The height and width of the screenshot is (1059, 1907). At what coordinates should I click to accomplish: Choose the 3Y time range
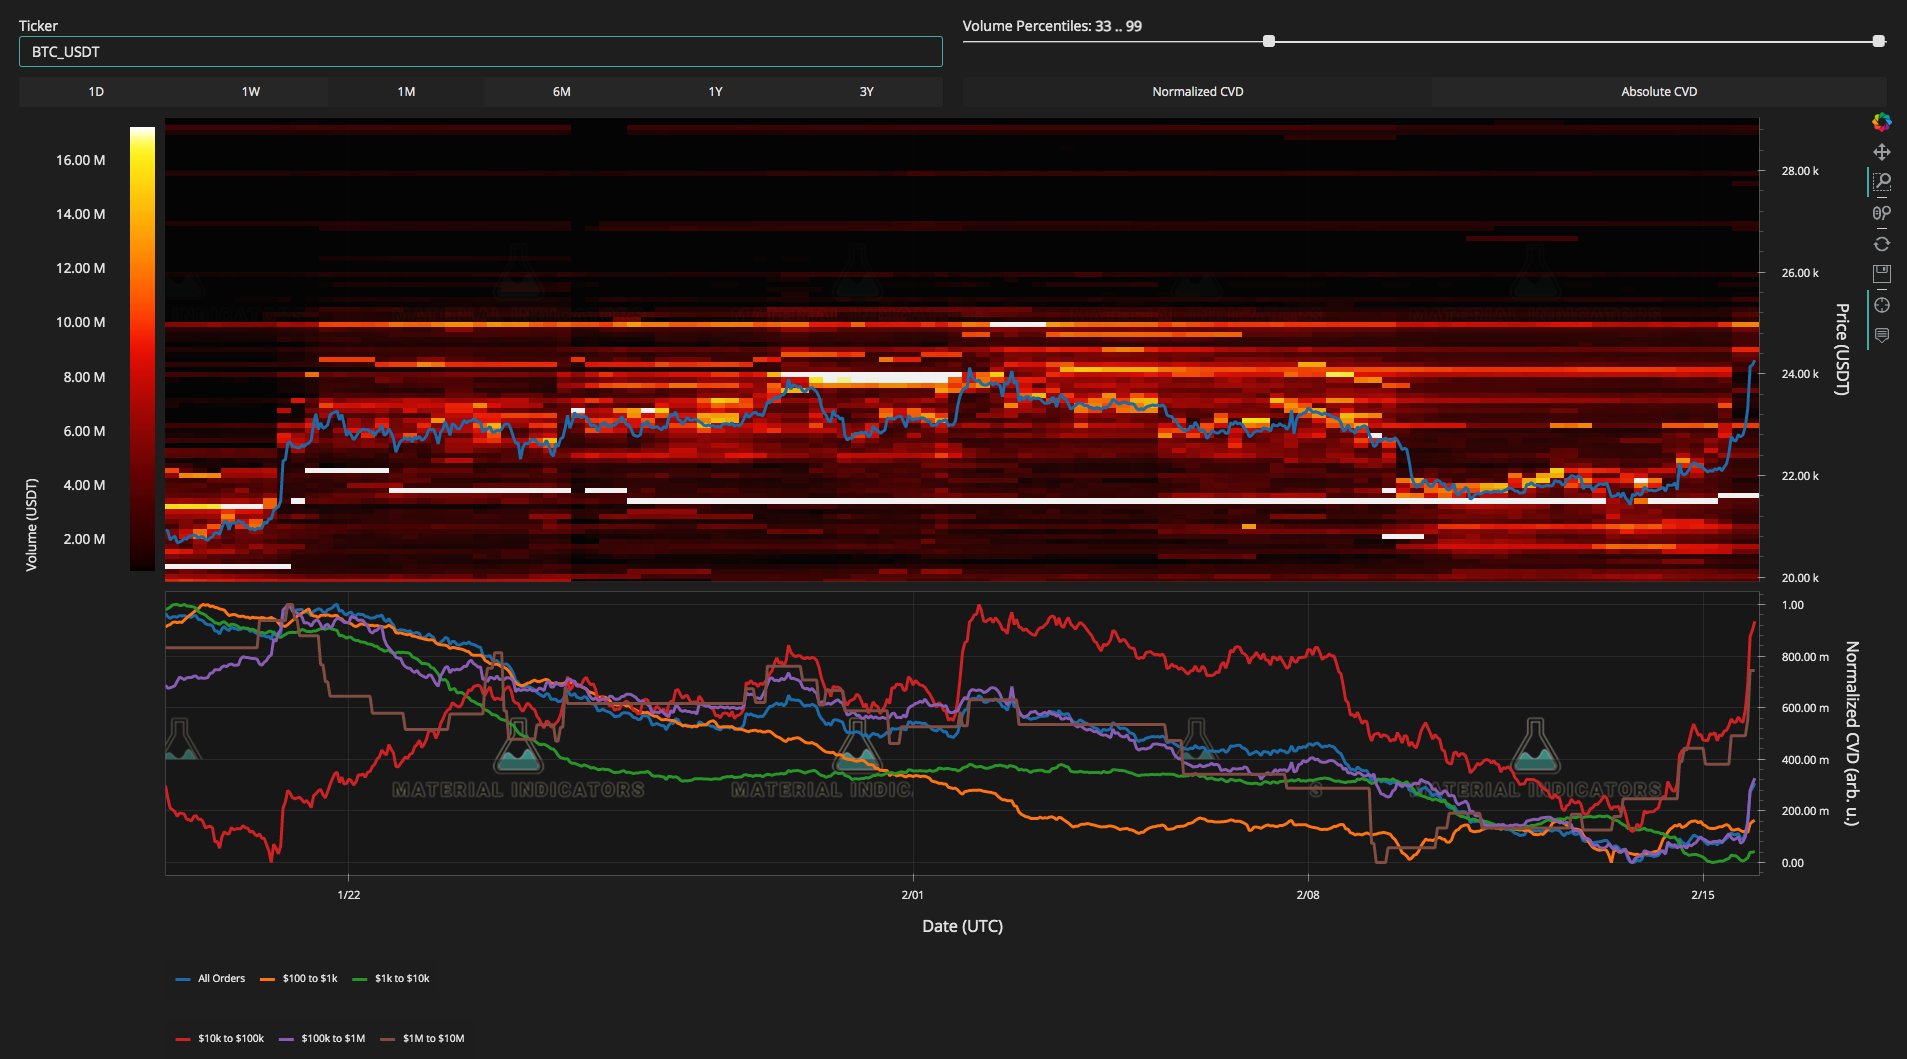click(x=866, y=91)
